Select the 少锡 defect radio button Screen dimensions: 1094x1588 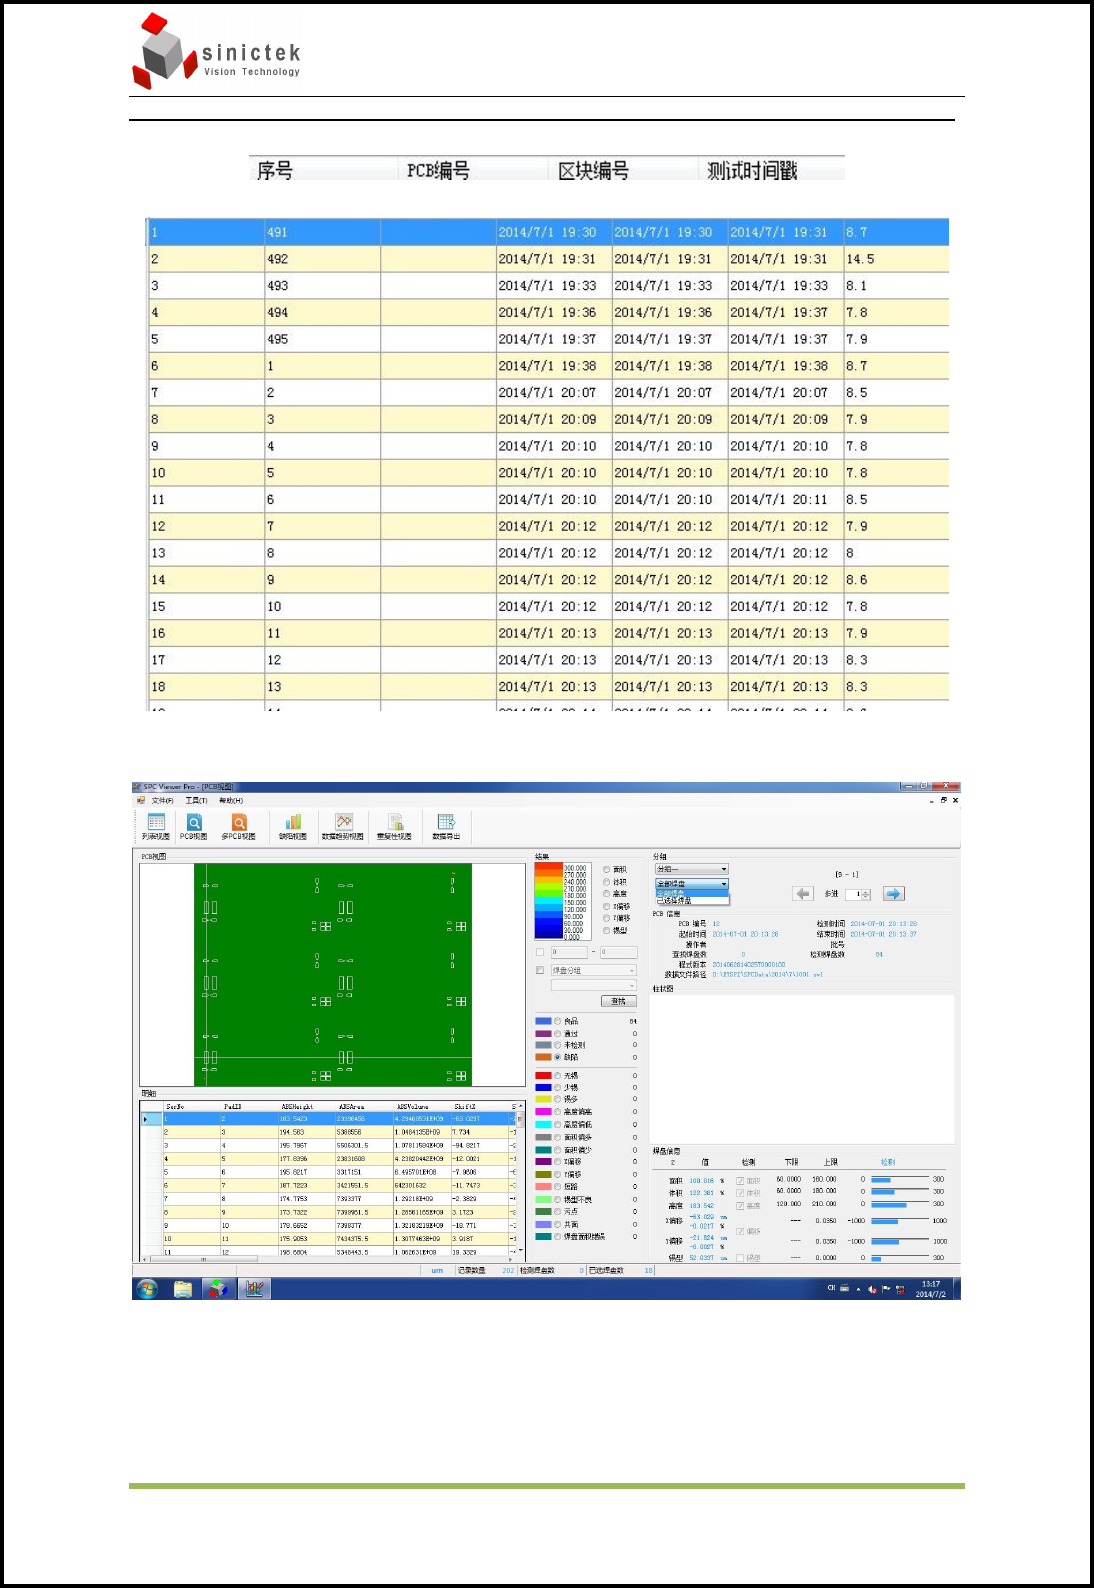tap(558, 1087)
